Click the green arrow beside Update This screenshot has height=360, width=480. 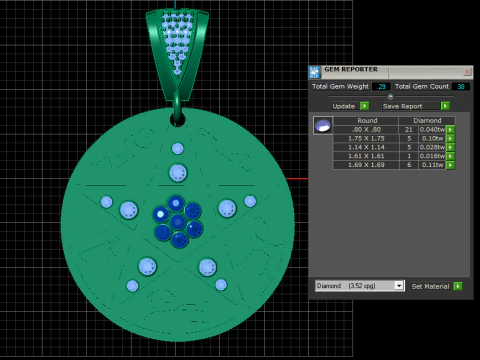tap(364, 106)
